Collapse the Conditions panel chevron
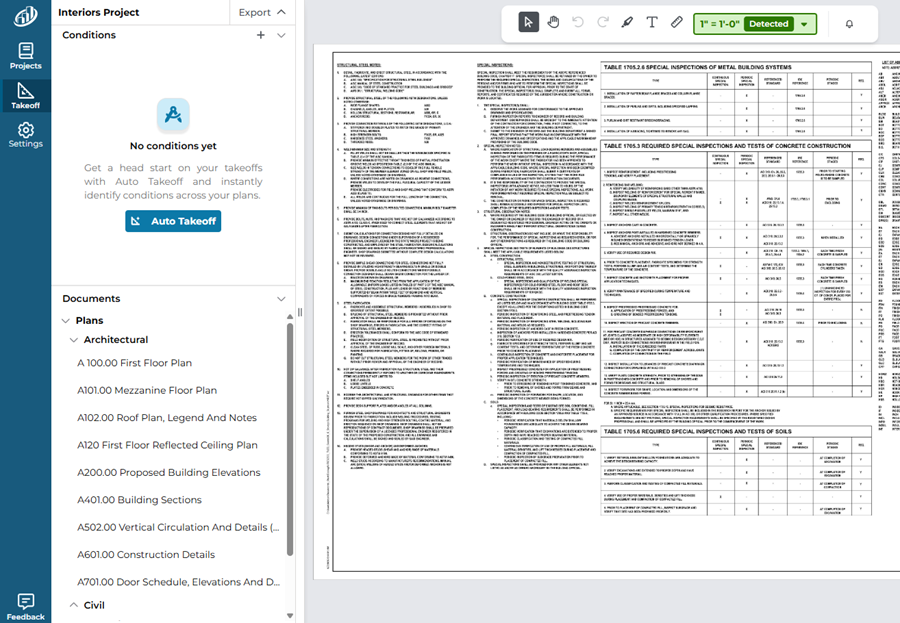Viewport: 900px width, 623px height. point(281,35)
